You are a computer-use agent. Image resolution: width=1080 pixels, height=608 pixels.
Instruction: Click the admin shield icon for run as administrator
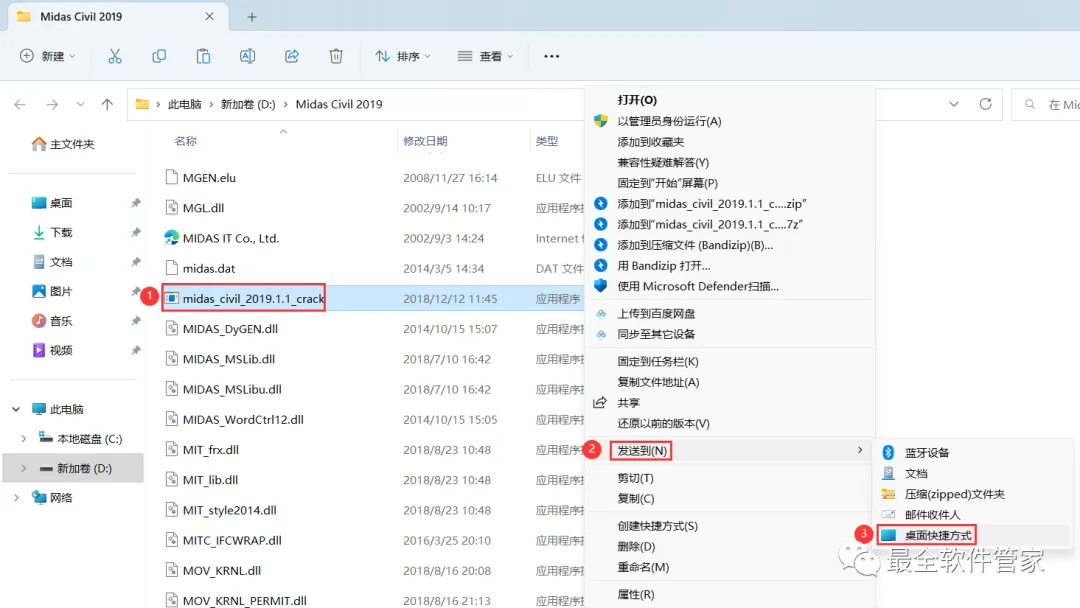[601, 121]
